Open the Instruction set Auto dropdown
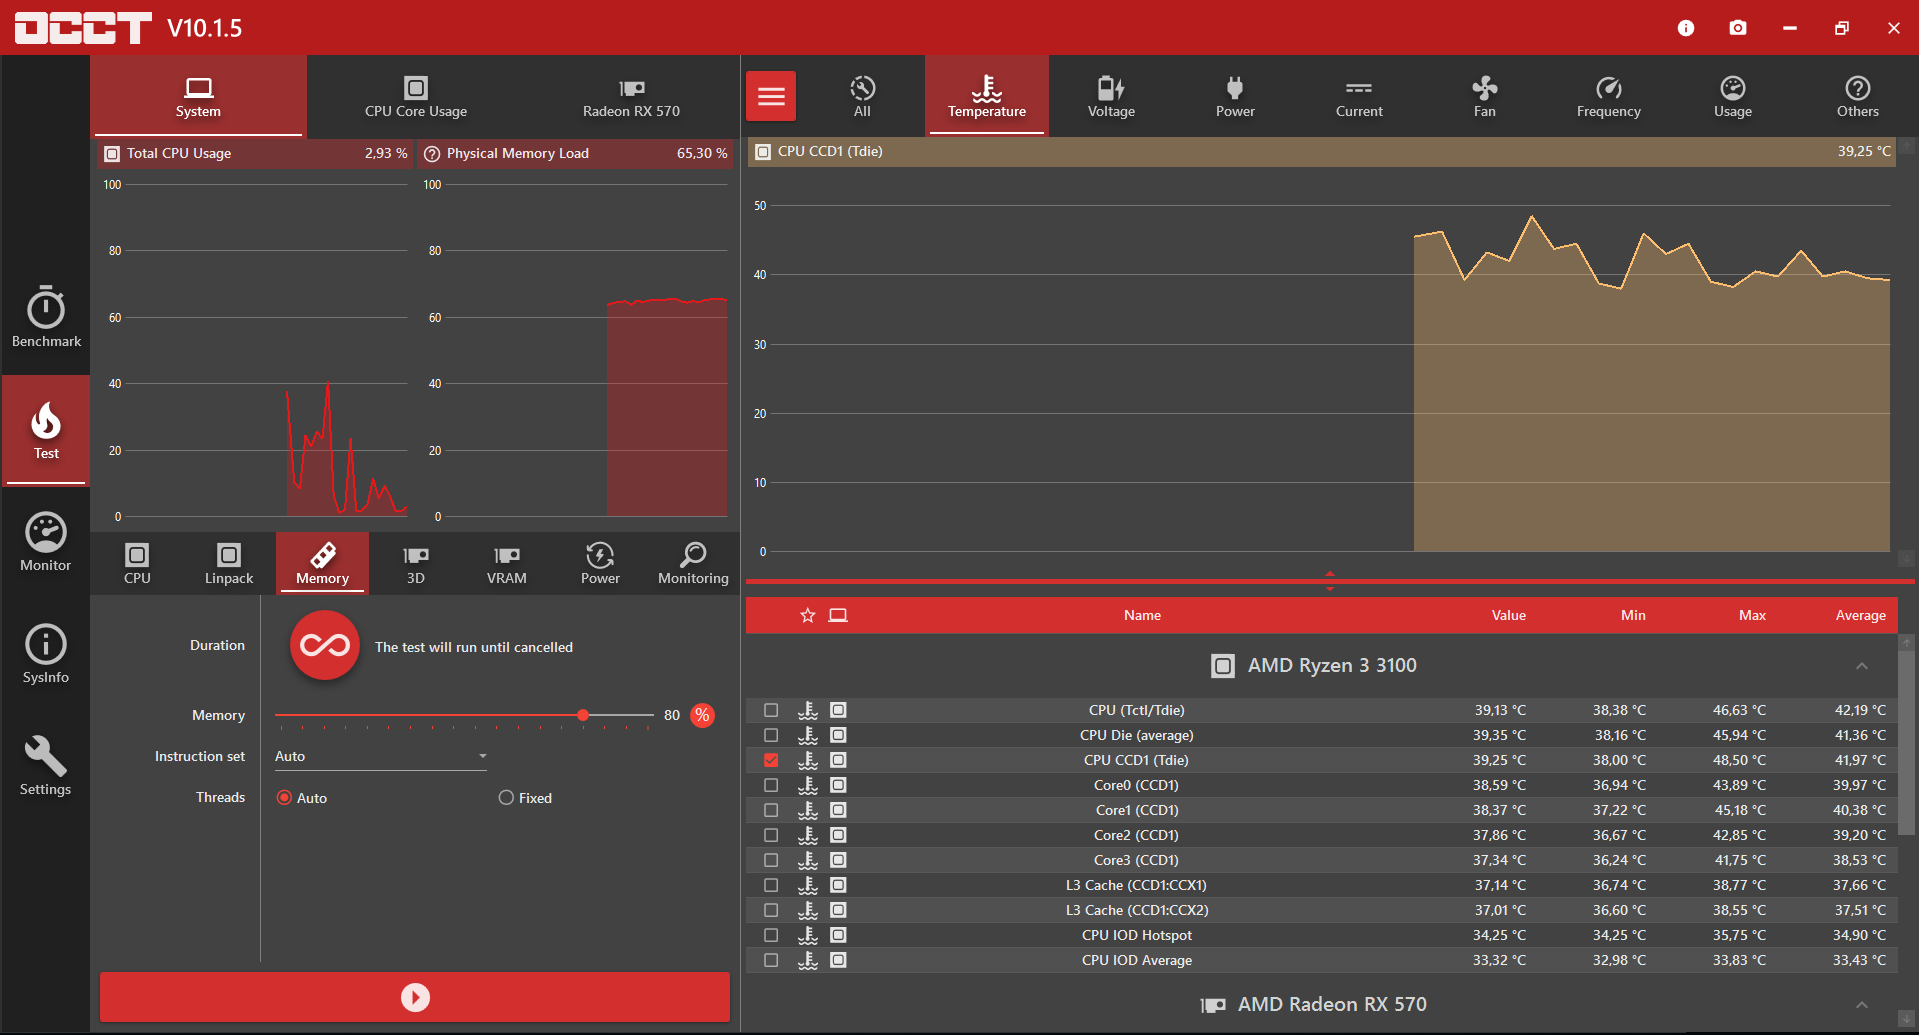Screen dimensions: 1919x1035 tap(381, 757)
